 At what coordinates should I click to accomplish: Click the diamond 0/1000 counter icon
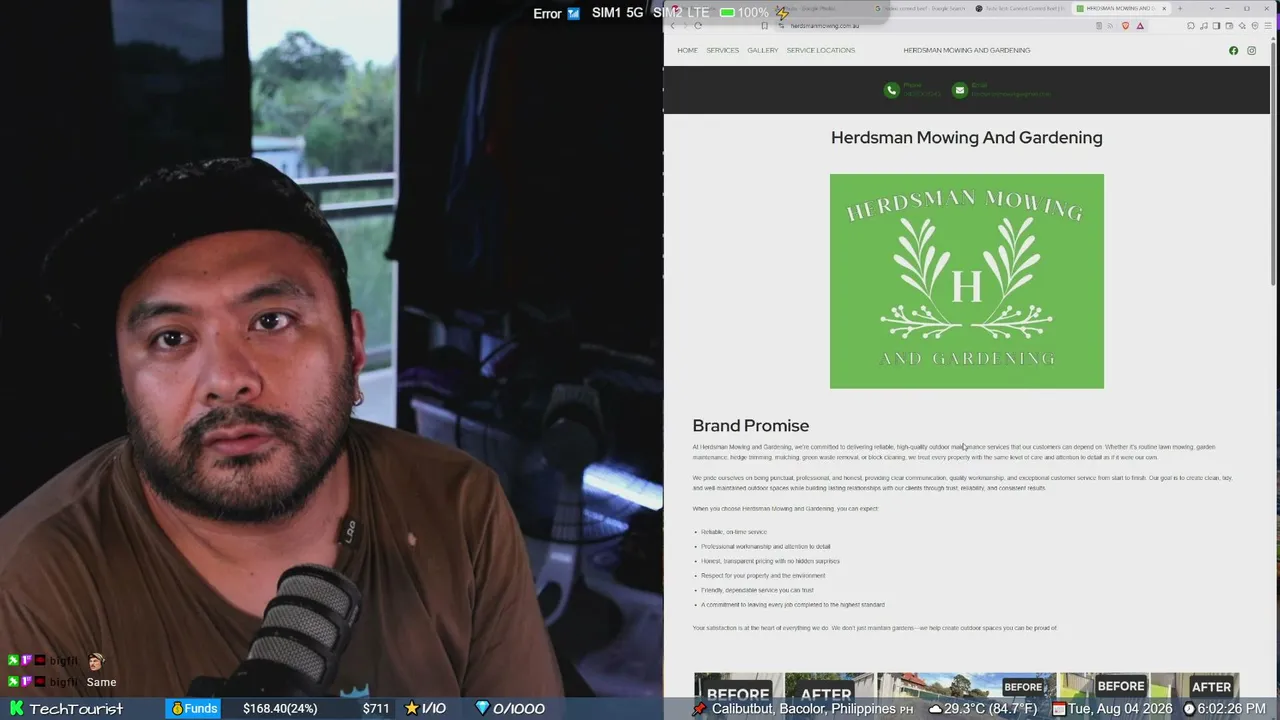(x=482, y=708)
